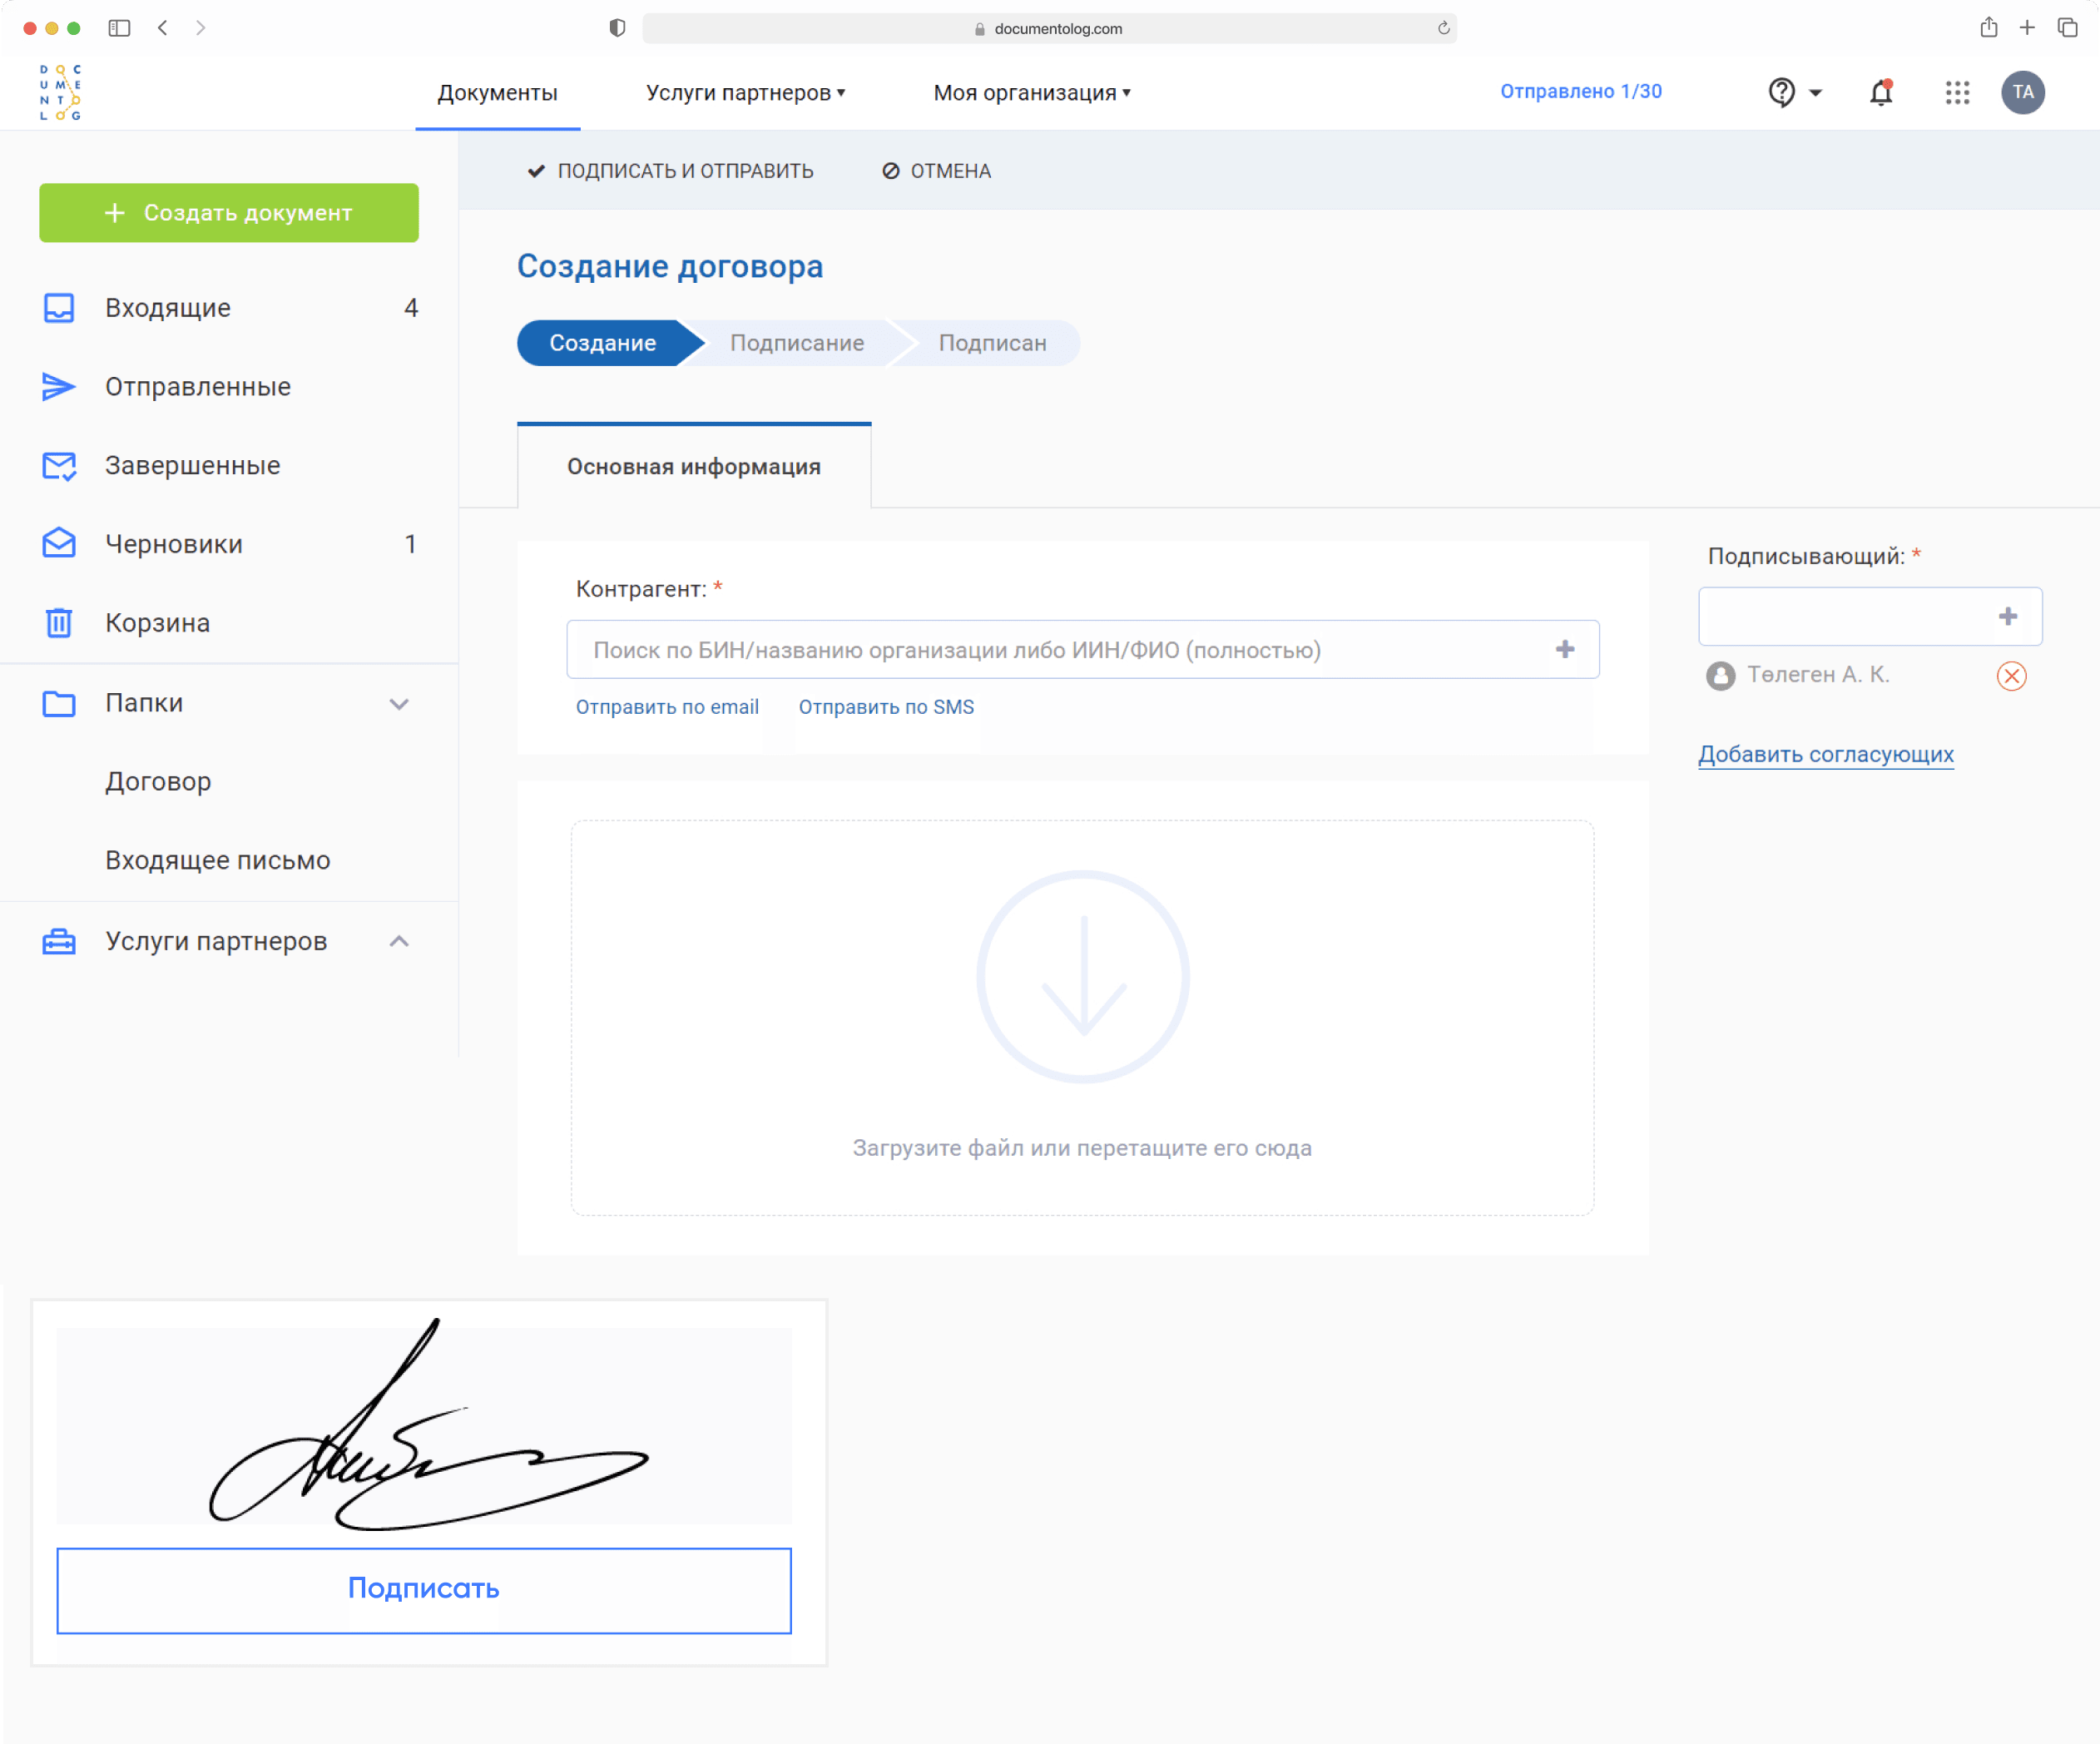This screenshot has width=2100, height=1744.
Task: Remove signer Төлеген А. К.
Action: click(2011, 676)
